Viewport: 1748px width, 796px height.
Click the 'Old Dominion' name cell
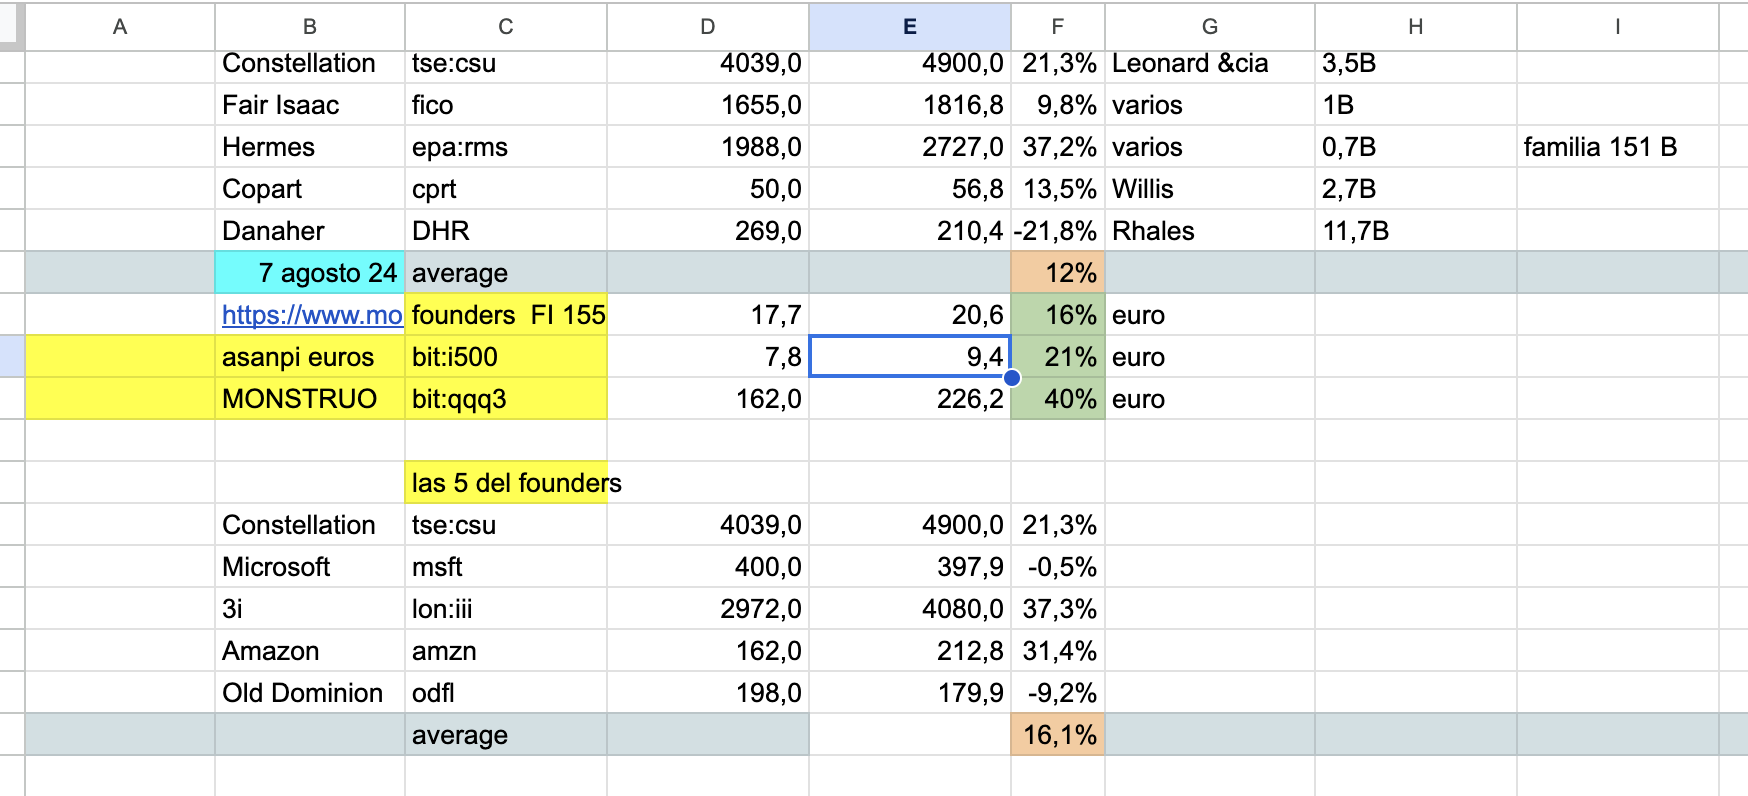point(310,693)
